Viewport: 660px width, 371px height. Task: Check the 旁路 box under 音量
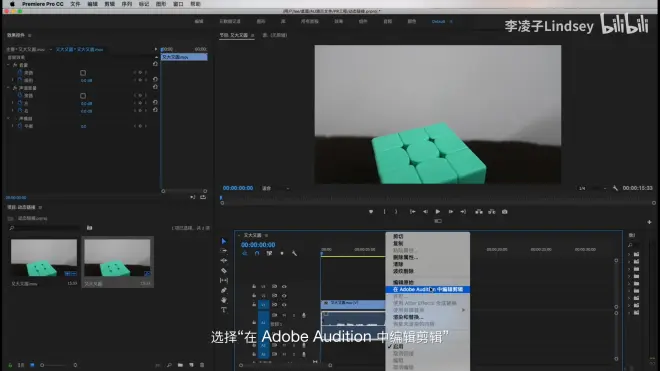(x=83, y=73)
